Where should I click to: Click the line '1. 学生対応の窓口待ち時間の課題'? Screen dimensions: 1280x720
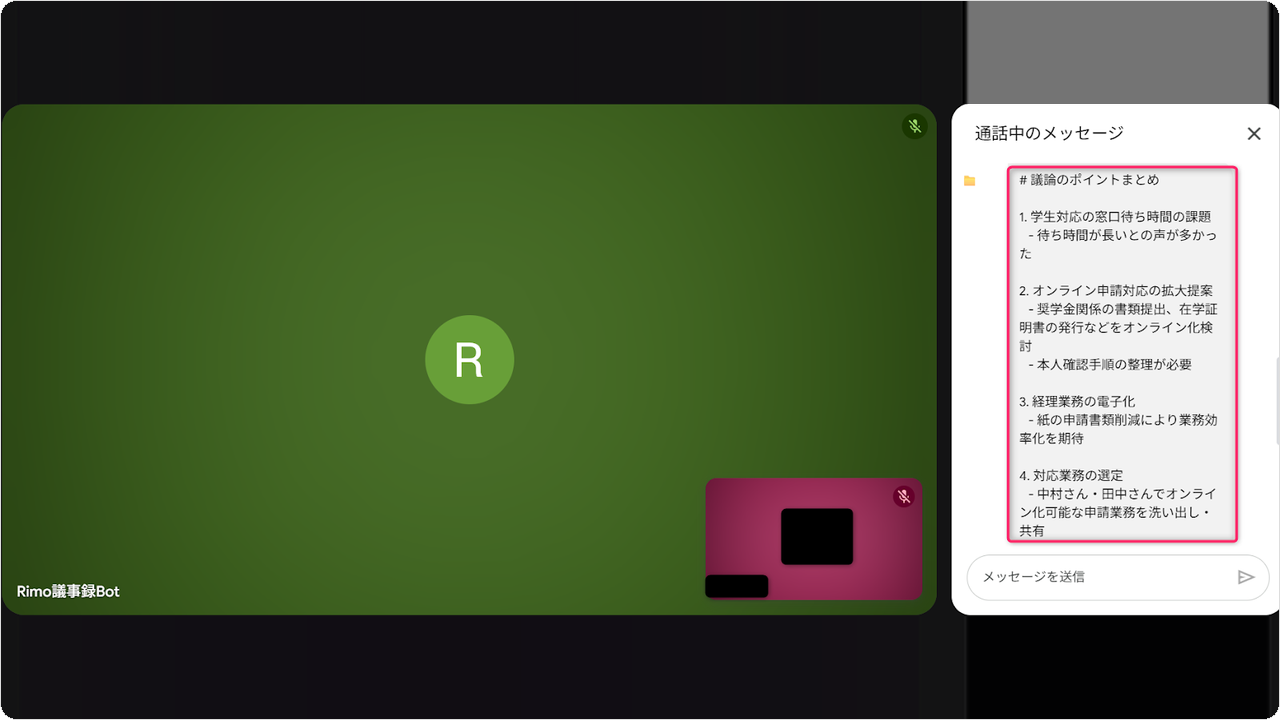tap(1115, 217)
